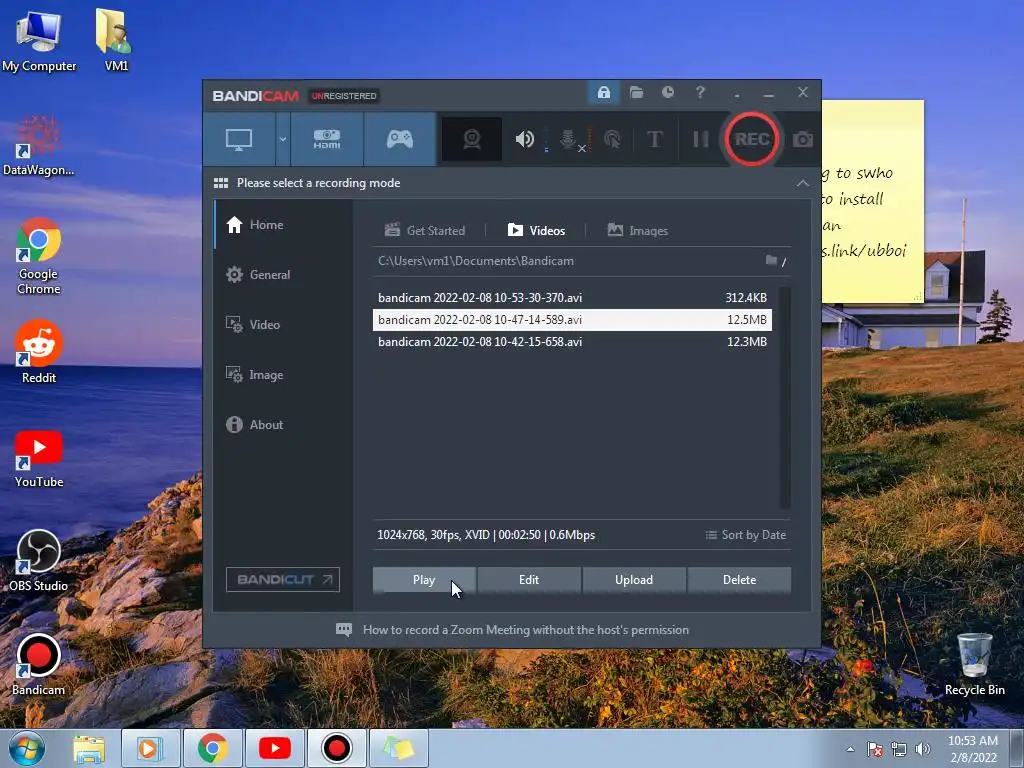Click Sort by Date option
The width and height of the screenshot is (1024, 768).
(x=745, y=535)
